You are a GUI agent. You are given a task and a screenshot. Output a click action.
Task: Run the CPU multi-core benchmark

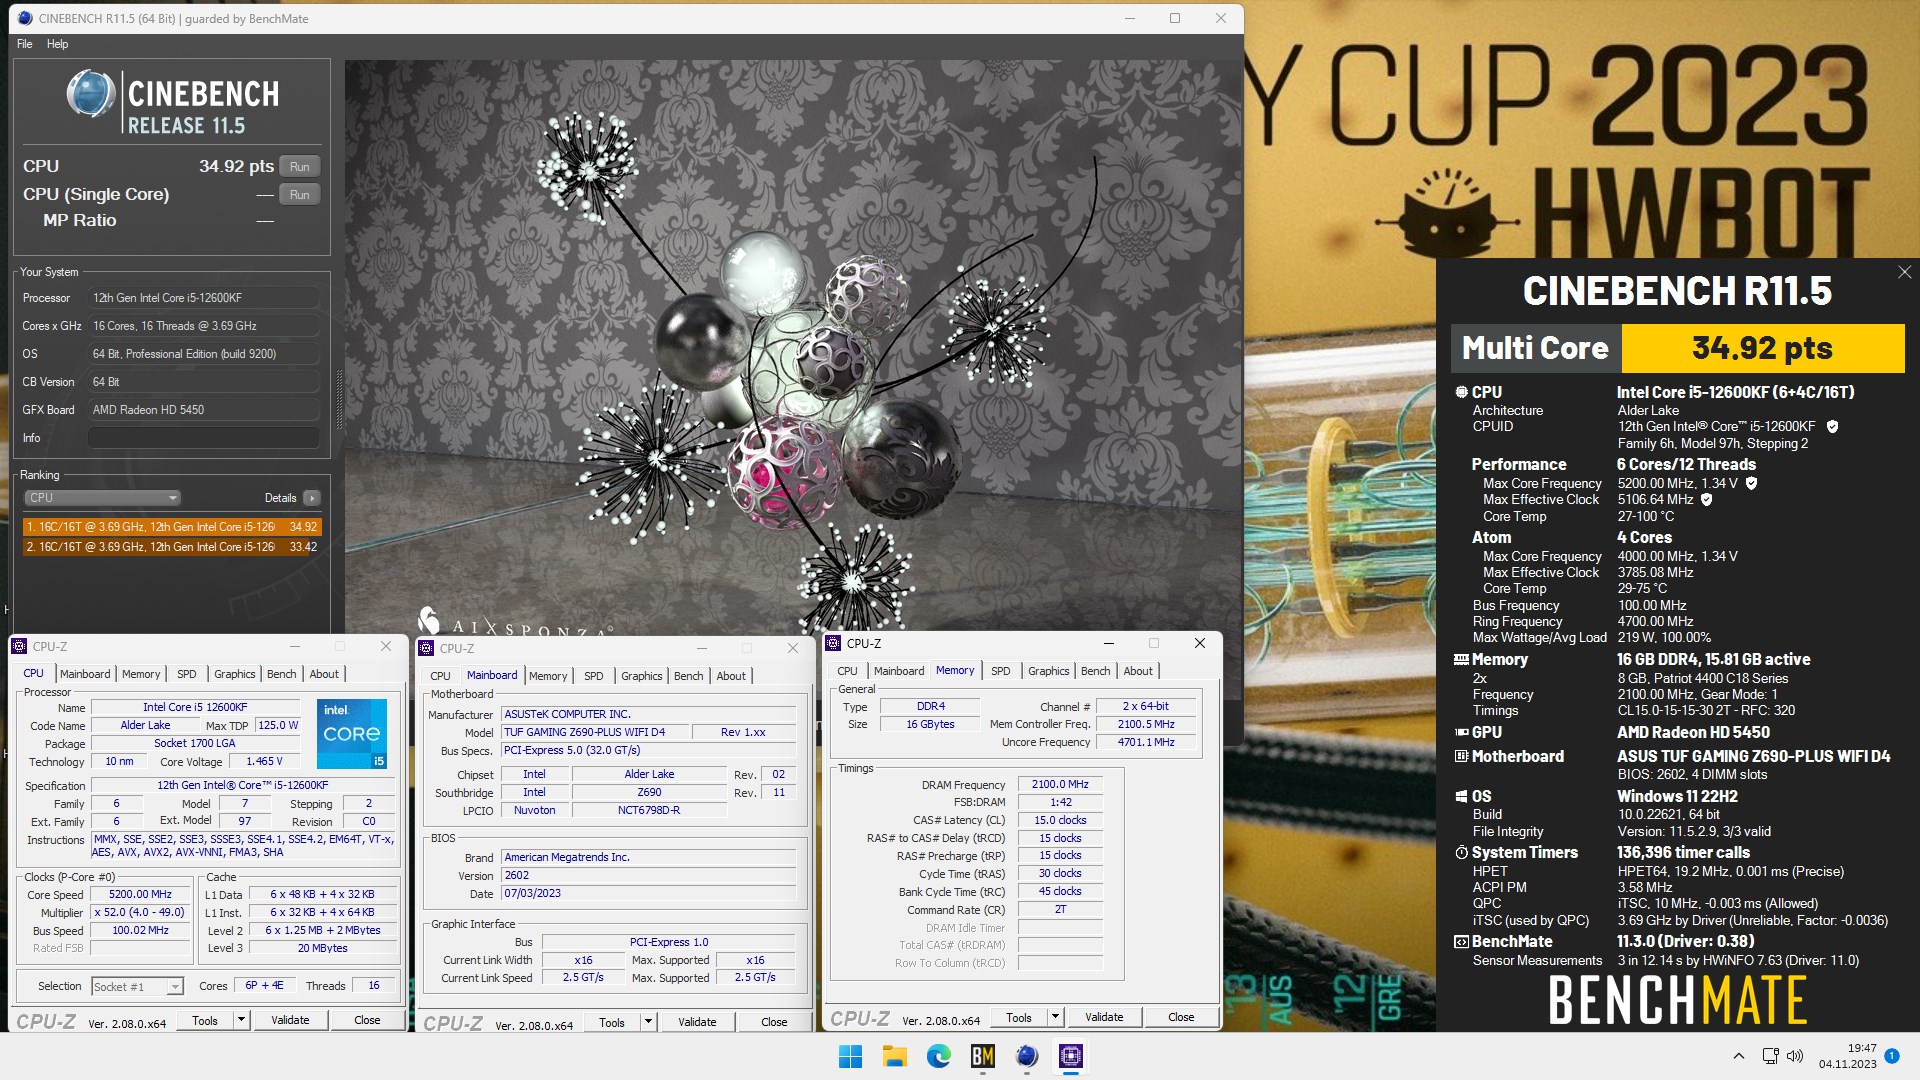[299, 167]
